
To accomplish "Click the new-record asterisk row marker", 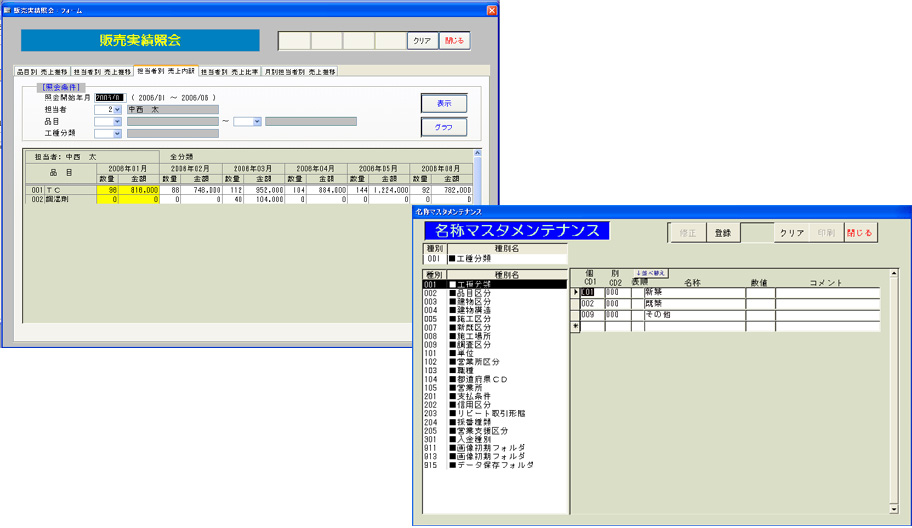I will pos(575,326).
